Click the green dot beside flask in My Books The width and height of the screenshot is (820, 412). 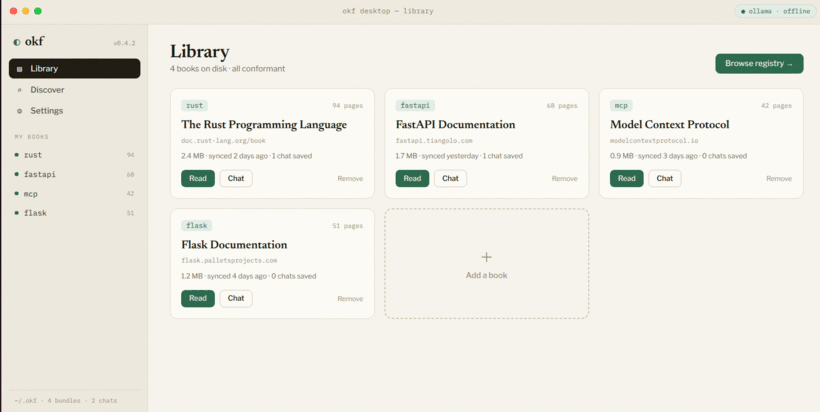click(17, 213)
